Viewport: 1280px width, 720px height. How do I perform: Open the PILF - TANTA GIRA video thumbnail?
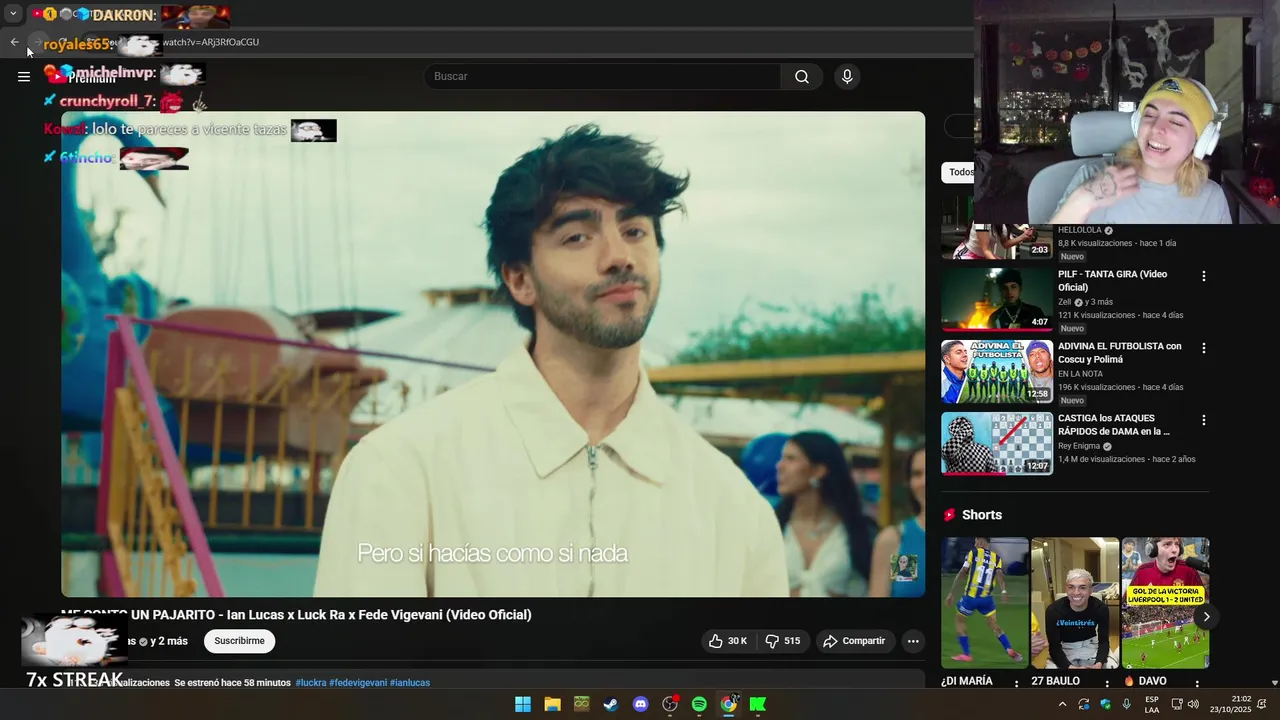click(x=997, y=299)
